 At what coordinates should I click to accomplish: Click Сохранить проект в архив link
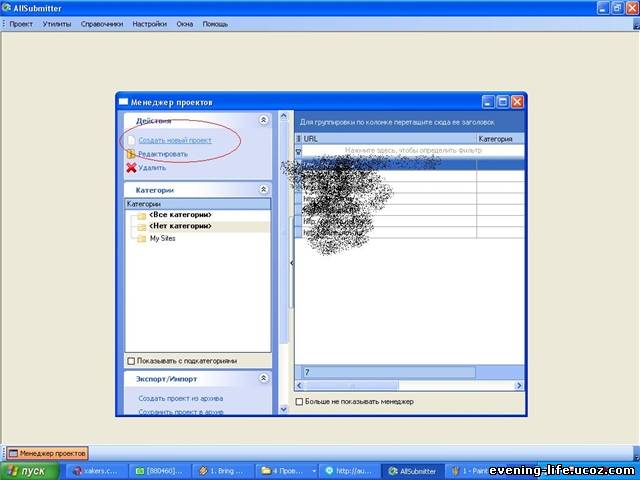(x=180, y=412)
